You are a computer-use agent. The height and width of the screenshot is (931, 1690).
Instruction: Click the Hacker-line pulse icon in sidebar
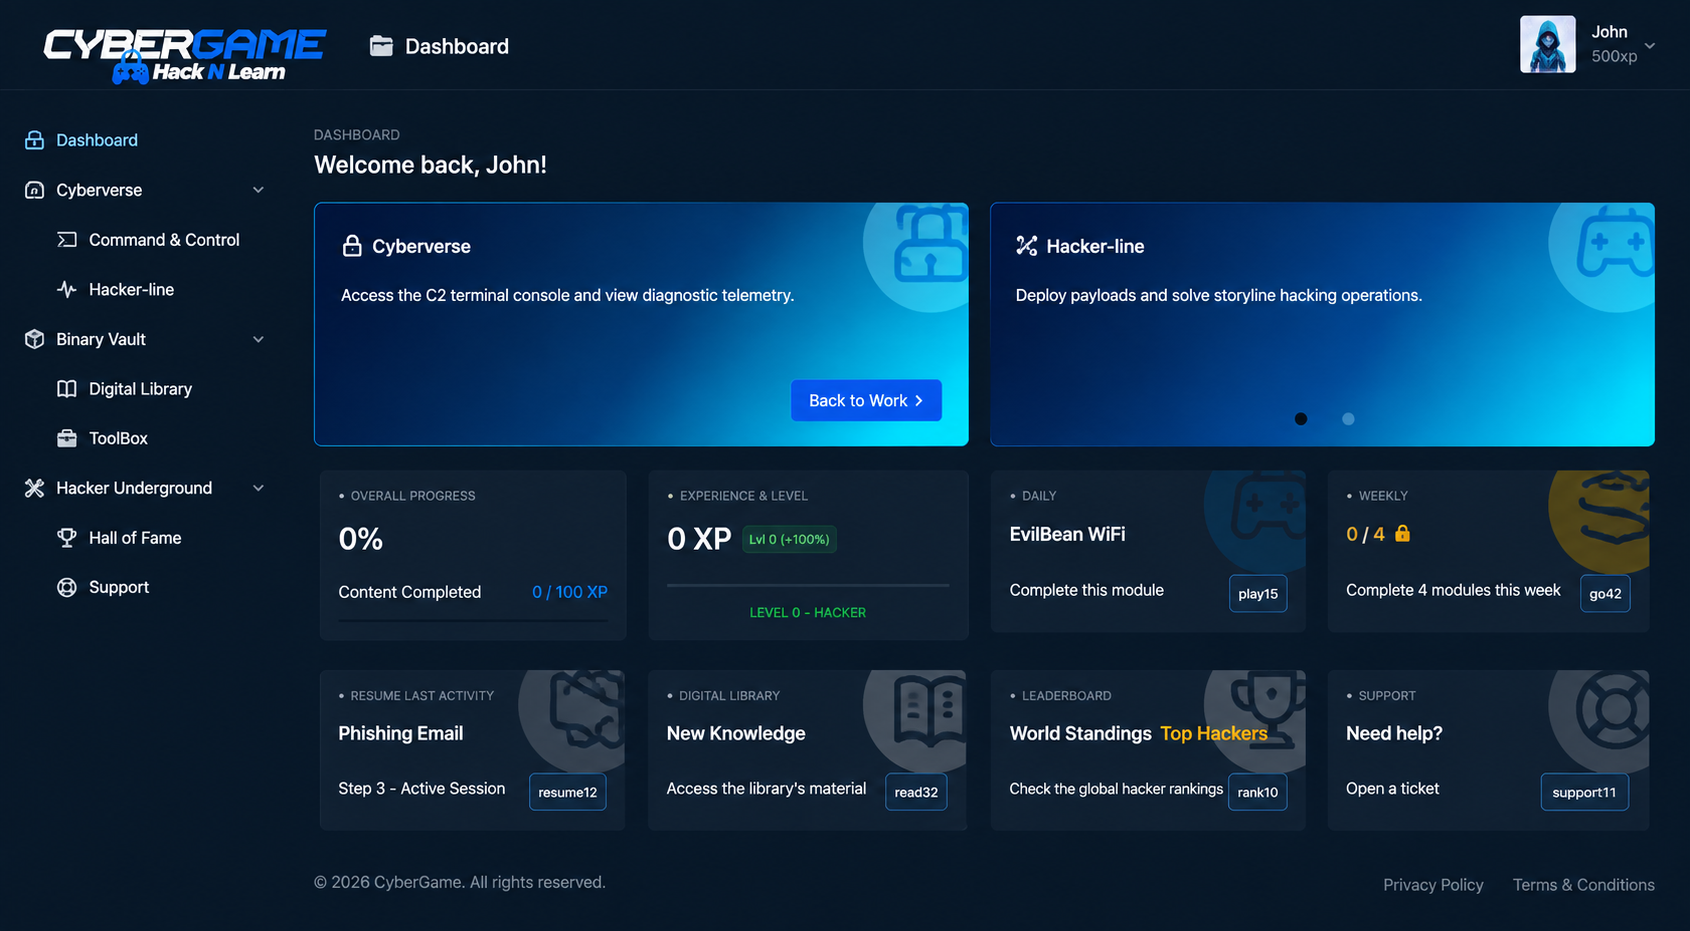[x=67, y=290]
